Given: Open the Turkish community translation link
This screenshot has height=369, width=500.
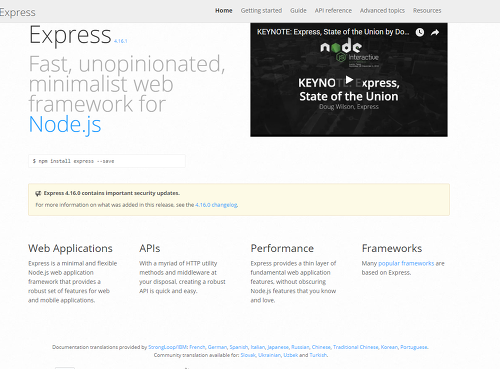Looking at the screenshot, I should click(x=318, y=355).
